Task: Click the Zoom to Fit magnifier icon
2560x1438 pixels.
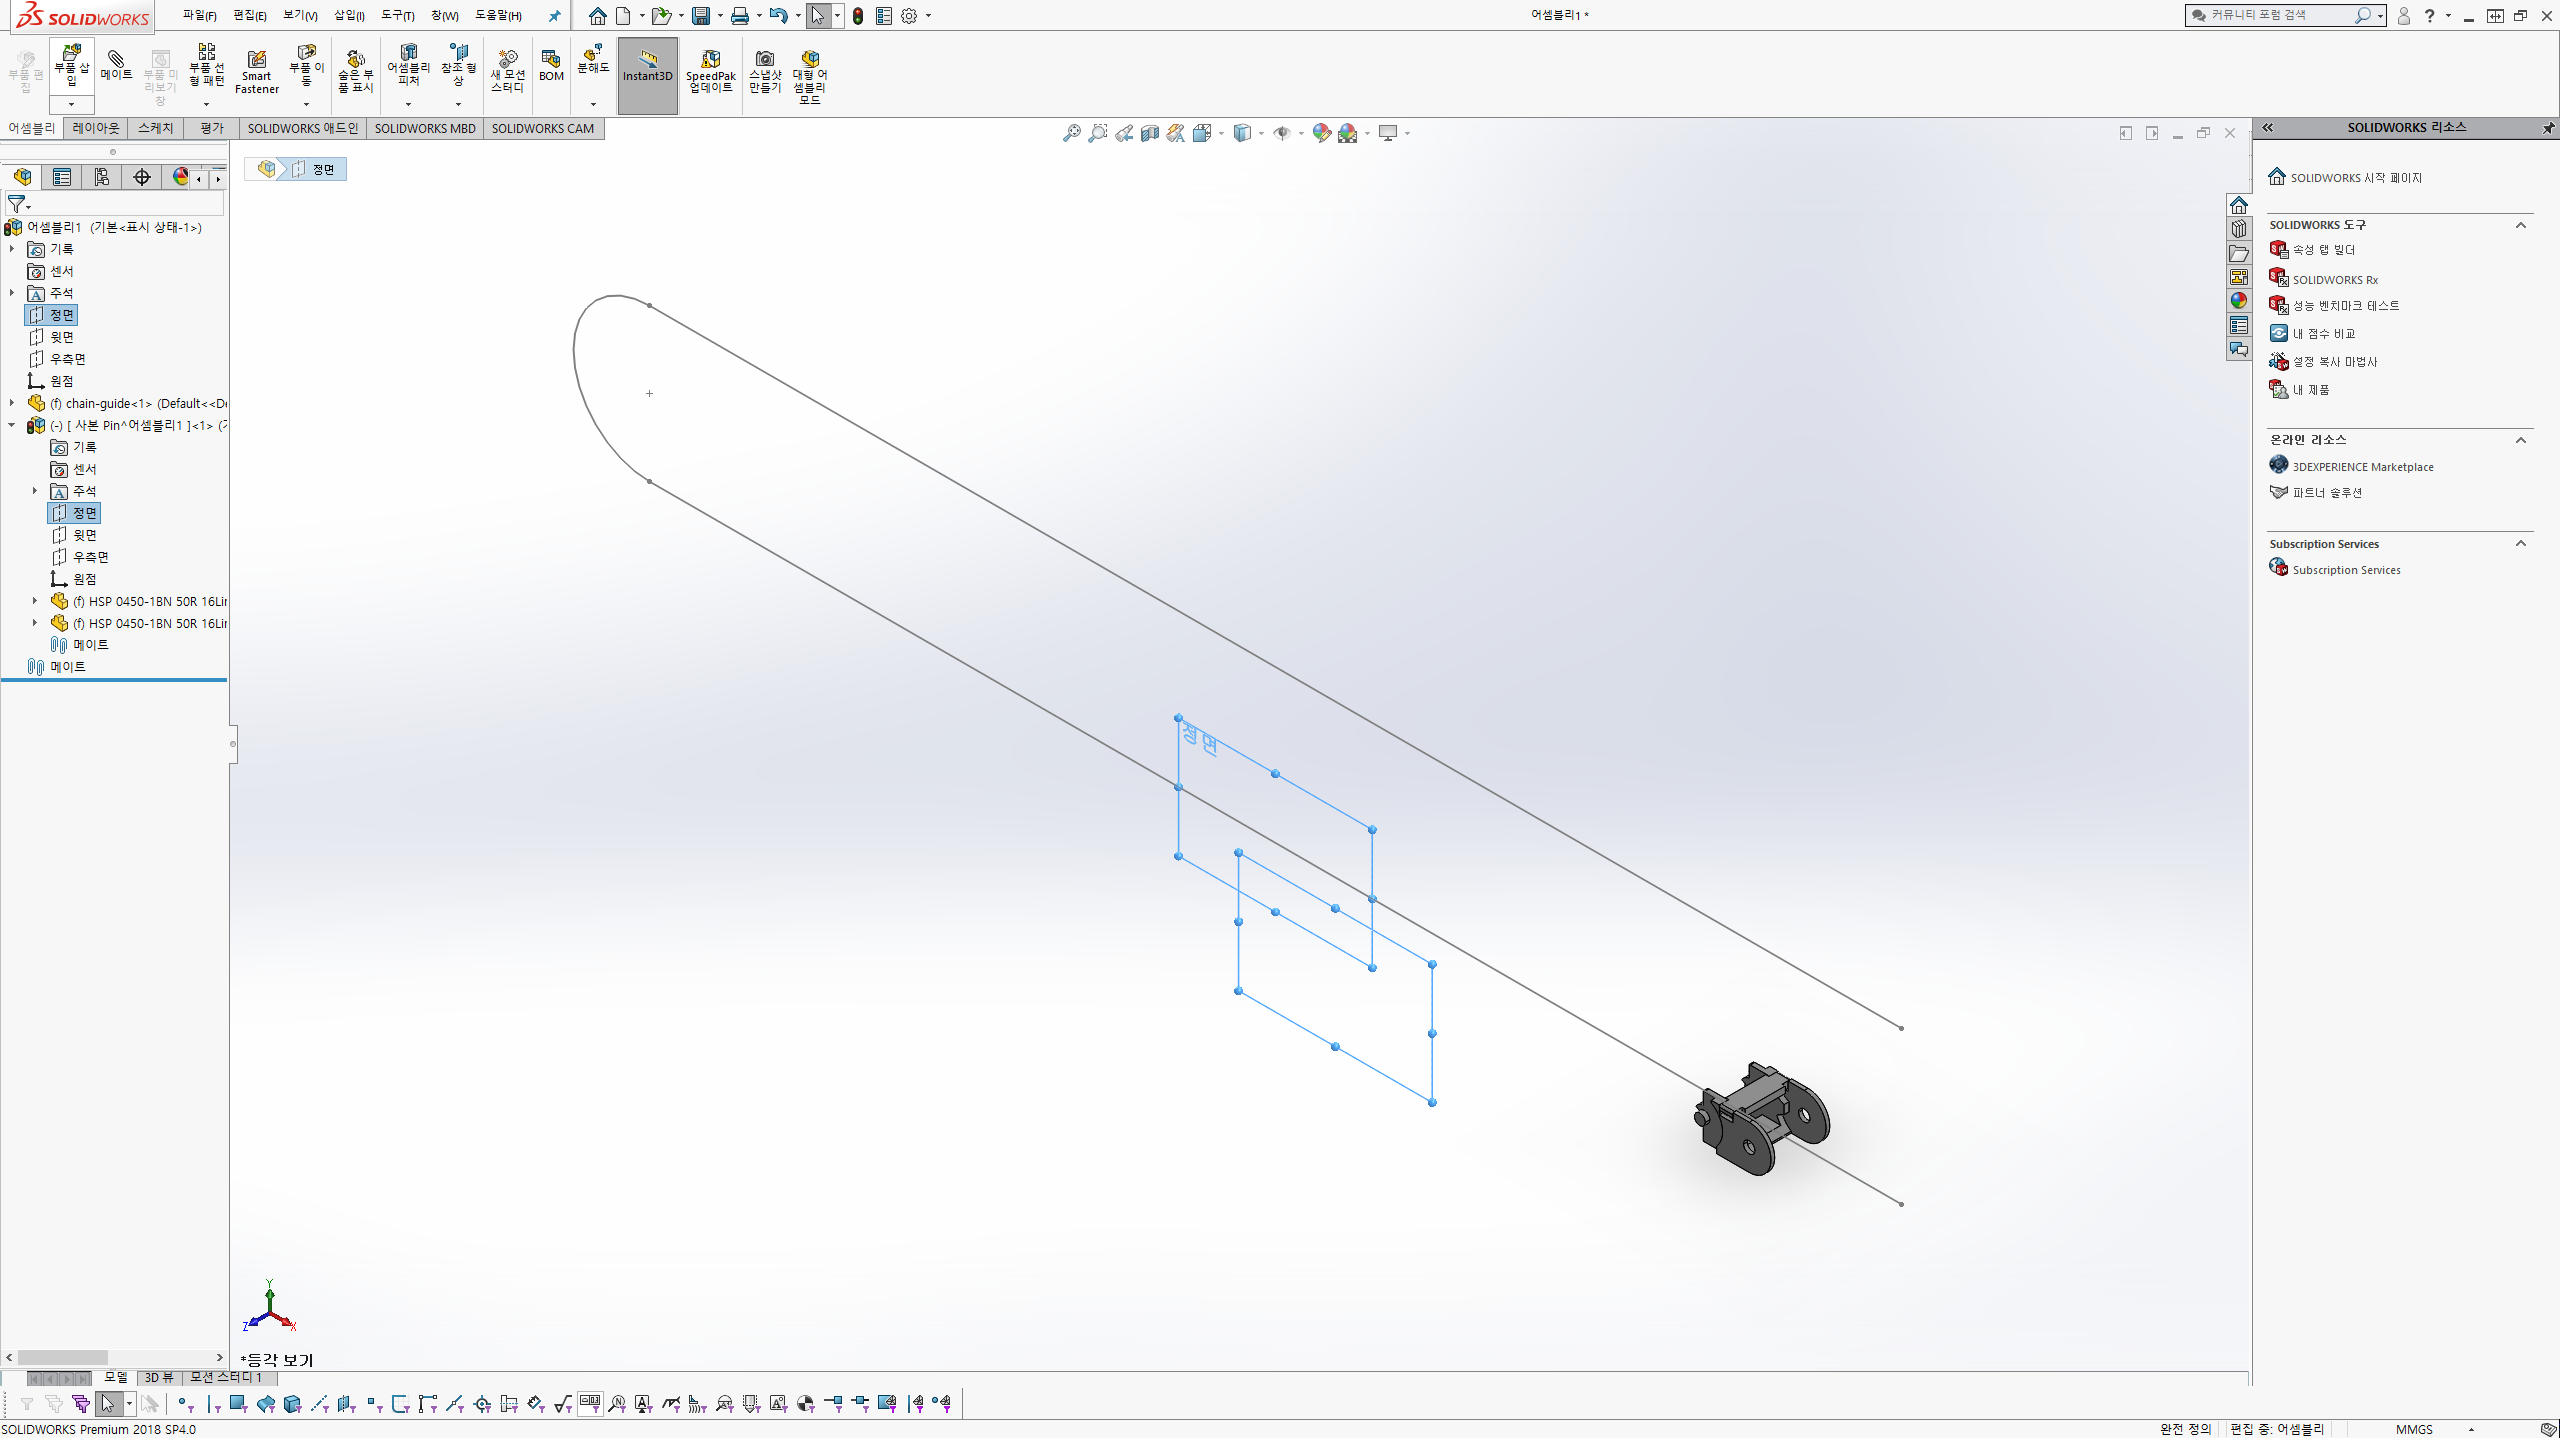Action: pos(1071,133)
